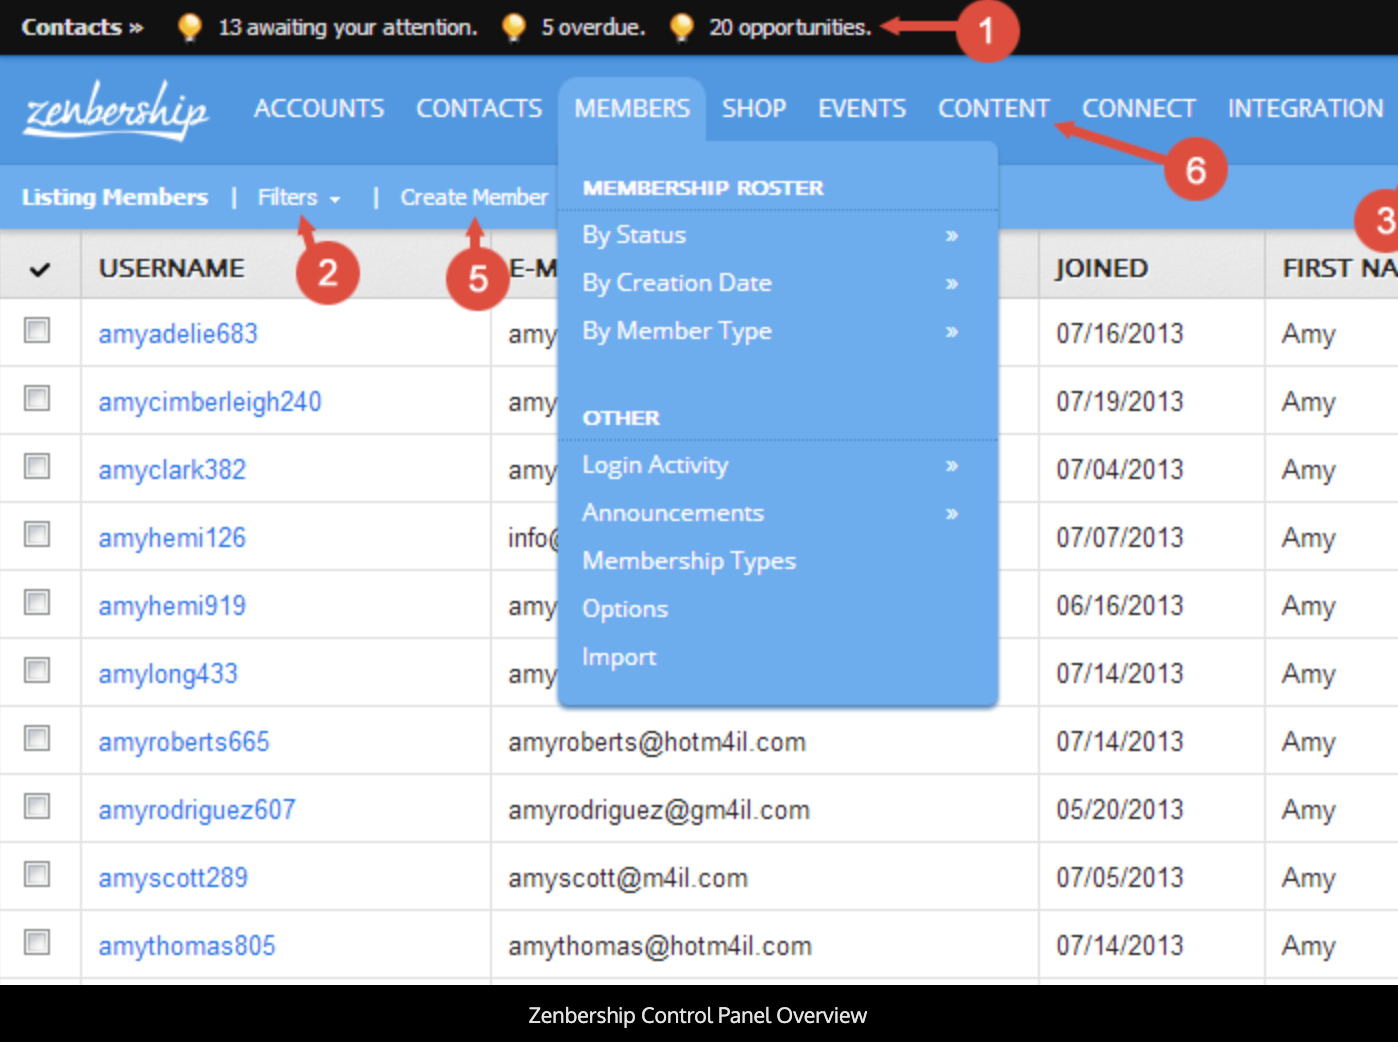Check the amyhemi126 row checkbox
The height and width of the screenshot is (1042, 1398).
coord(37,534)
